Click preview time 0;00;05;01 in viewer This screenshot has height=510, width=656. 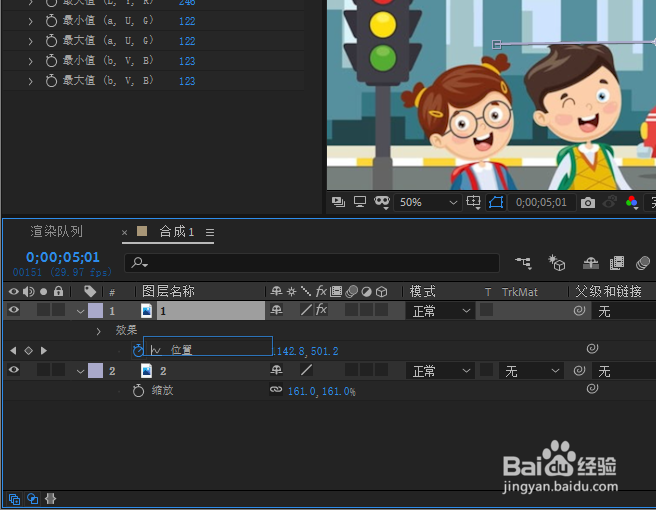[541, 202]
